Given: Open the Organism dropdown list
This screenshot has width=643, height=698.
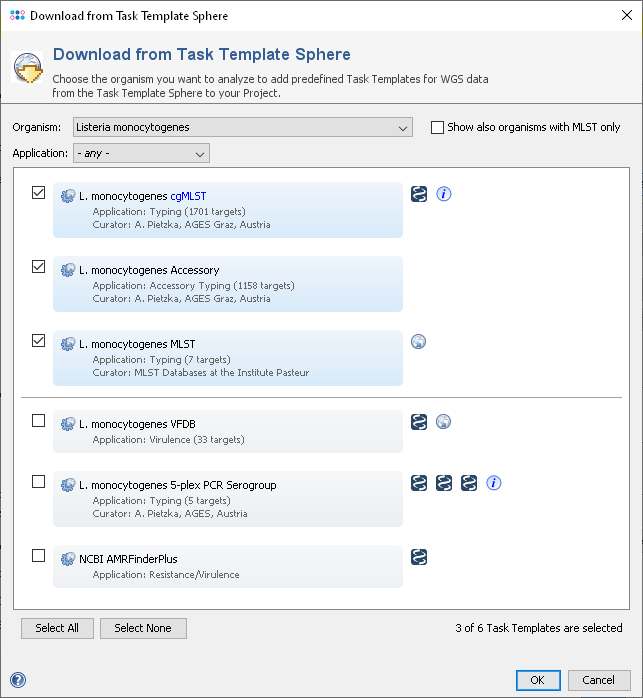Looking at the screenshot, I should (x=242, y=127).
